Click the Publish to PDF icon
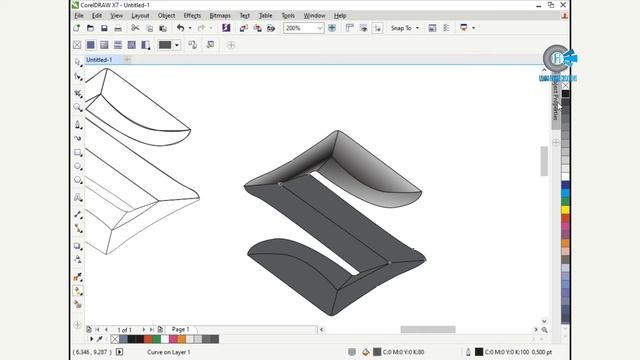Viewport: 640px width, 360px height. coord(271,28)
